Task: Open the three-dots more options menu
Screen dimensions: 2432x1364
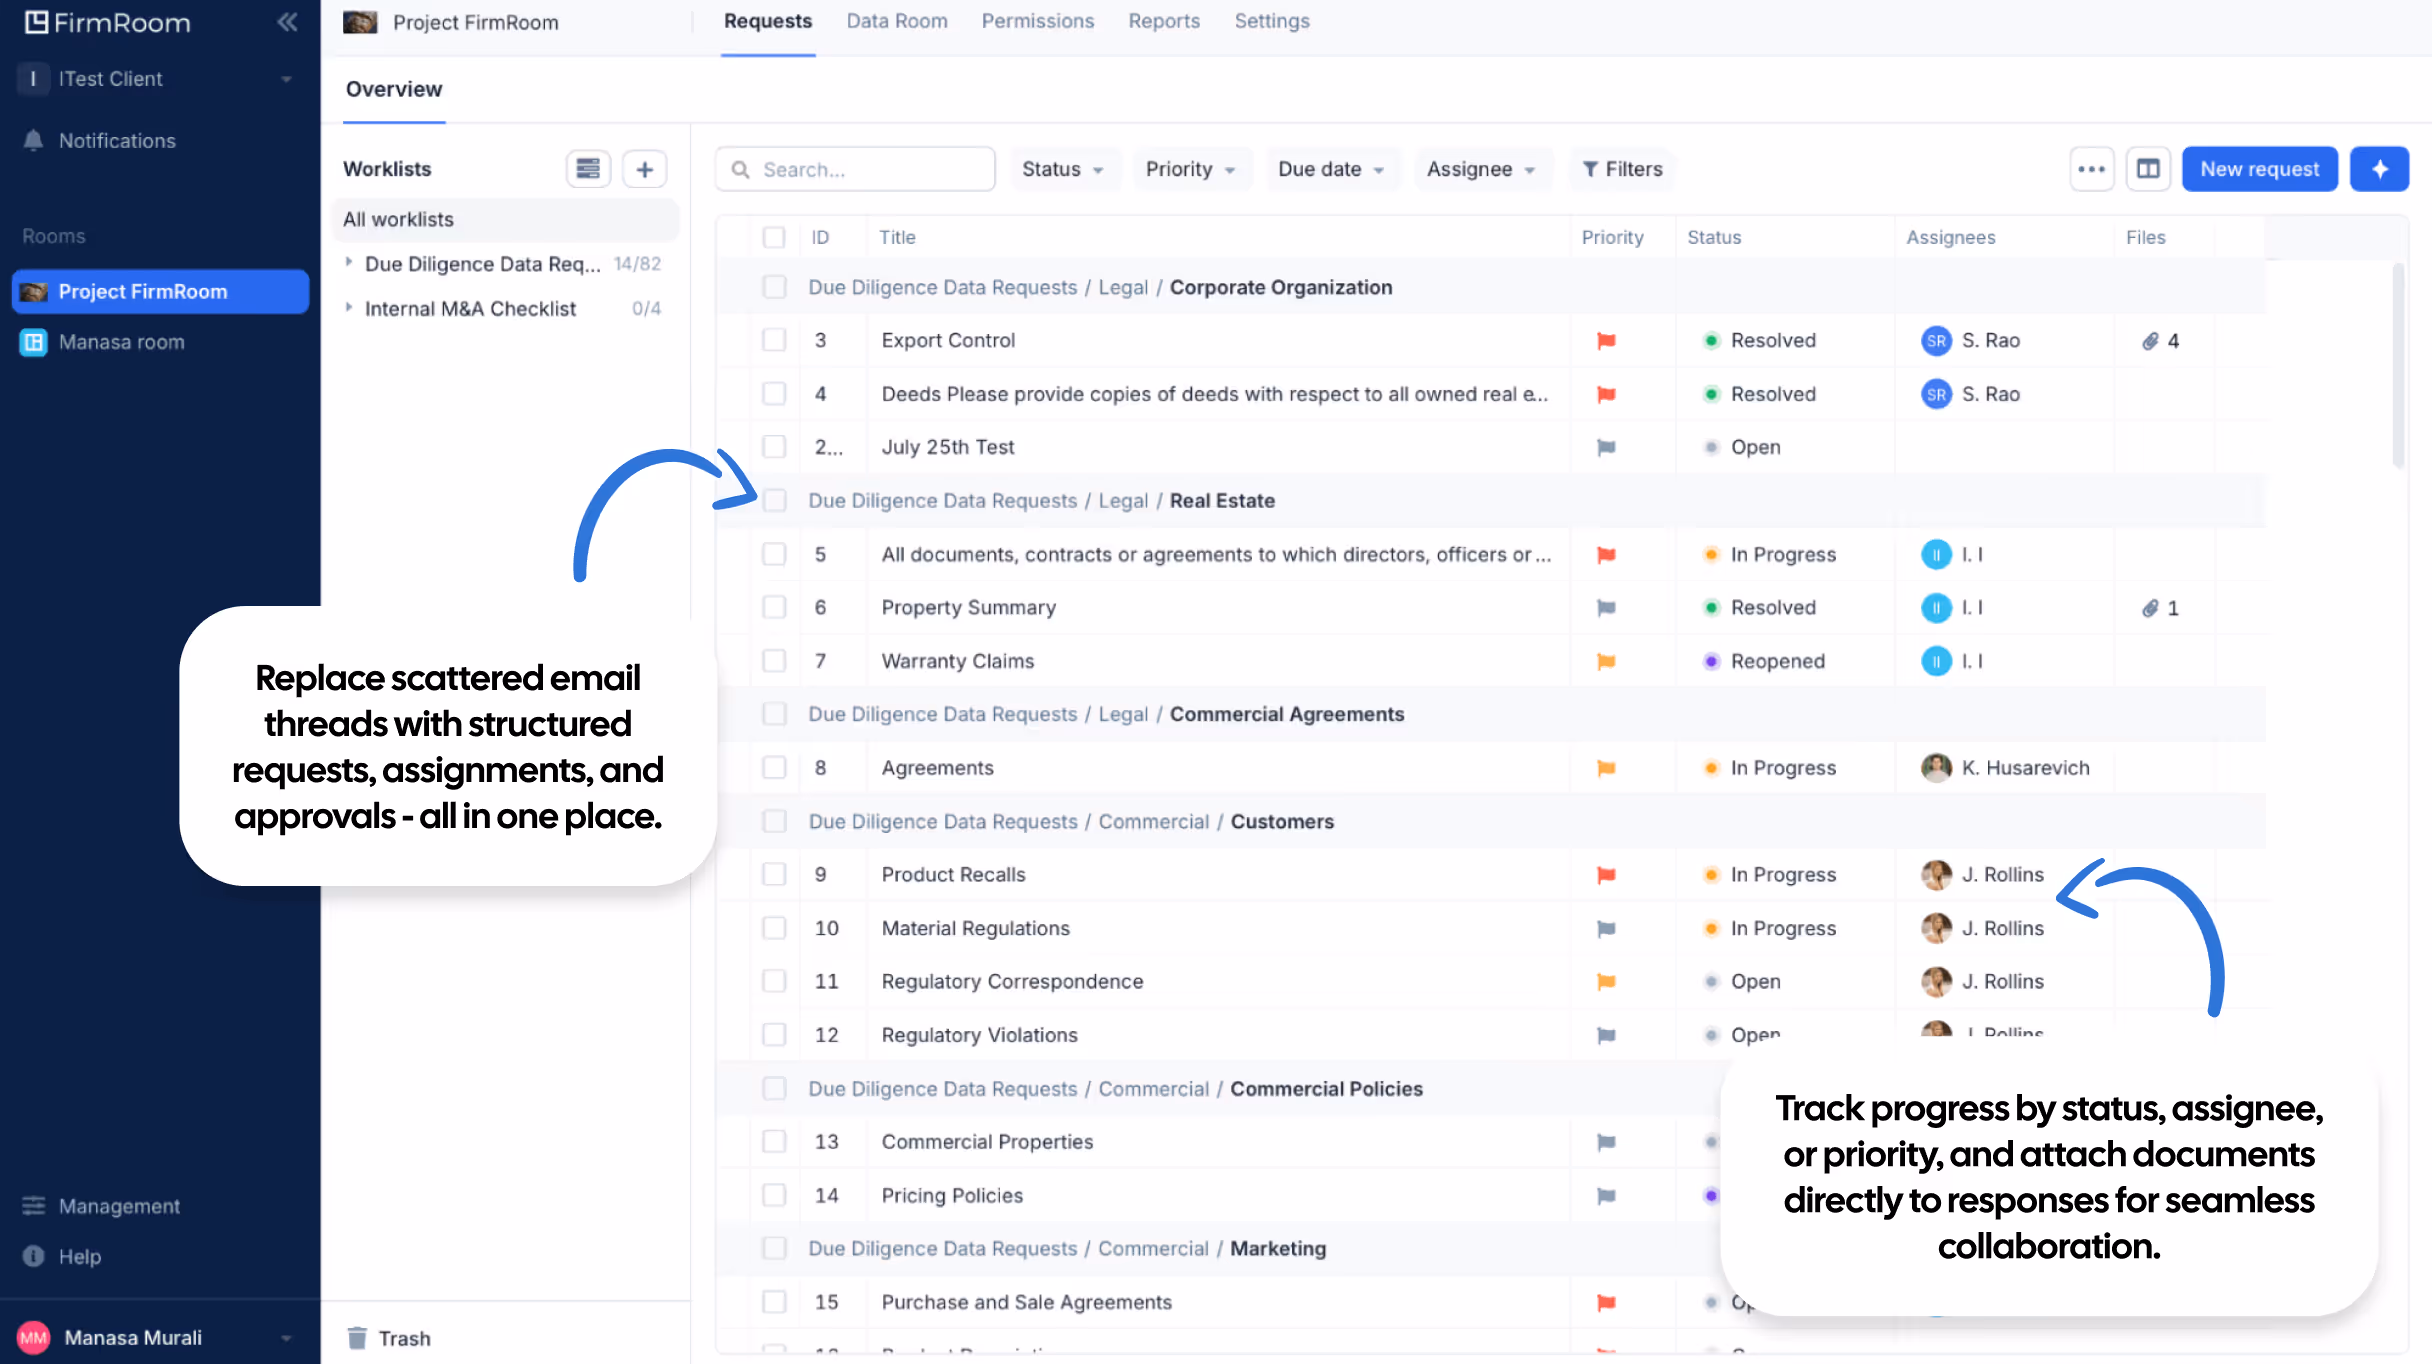Action: (2091, 169)
